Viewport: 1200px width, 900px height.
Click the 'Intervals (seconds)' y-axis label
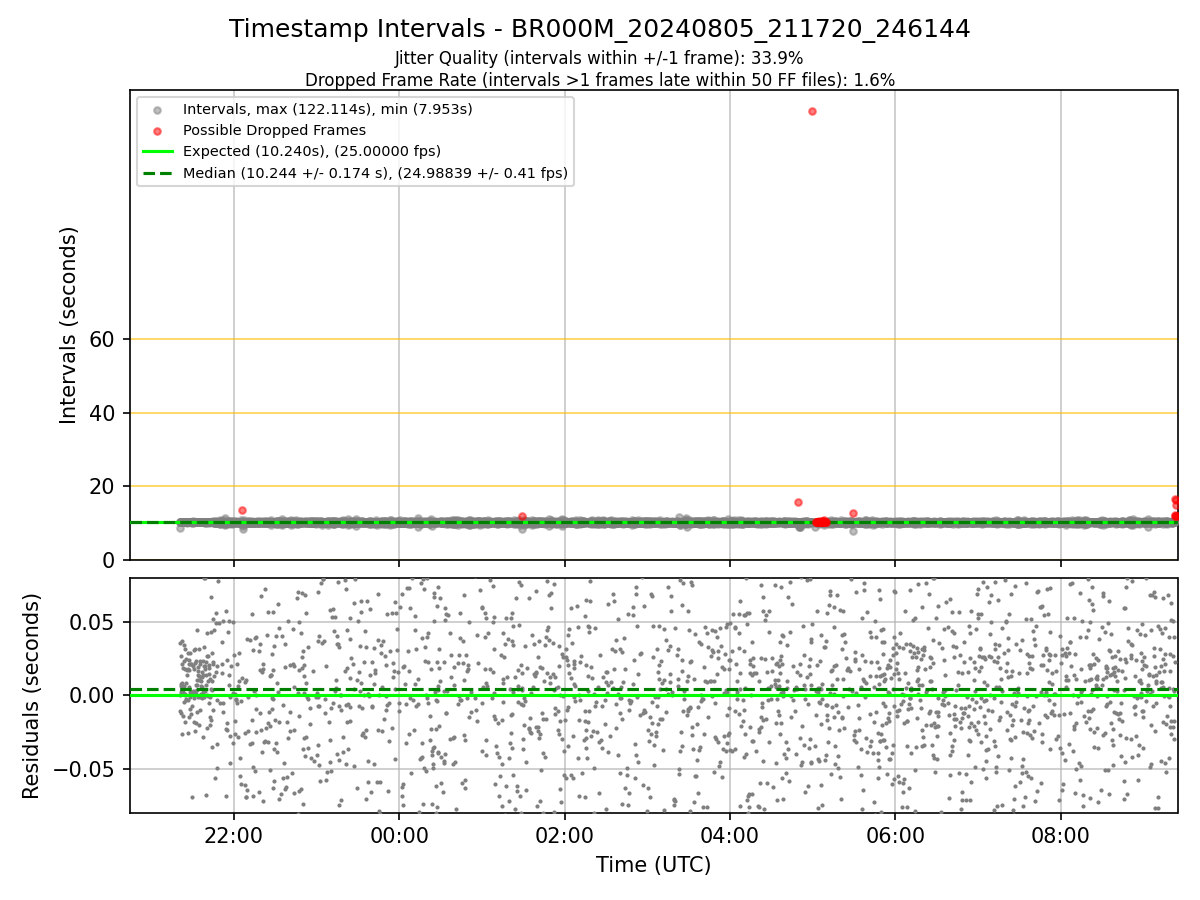tap(68, 325)
